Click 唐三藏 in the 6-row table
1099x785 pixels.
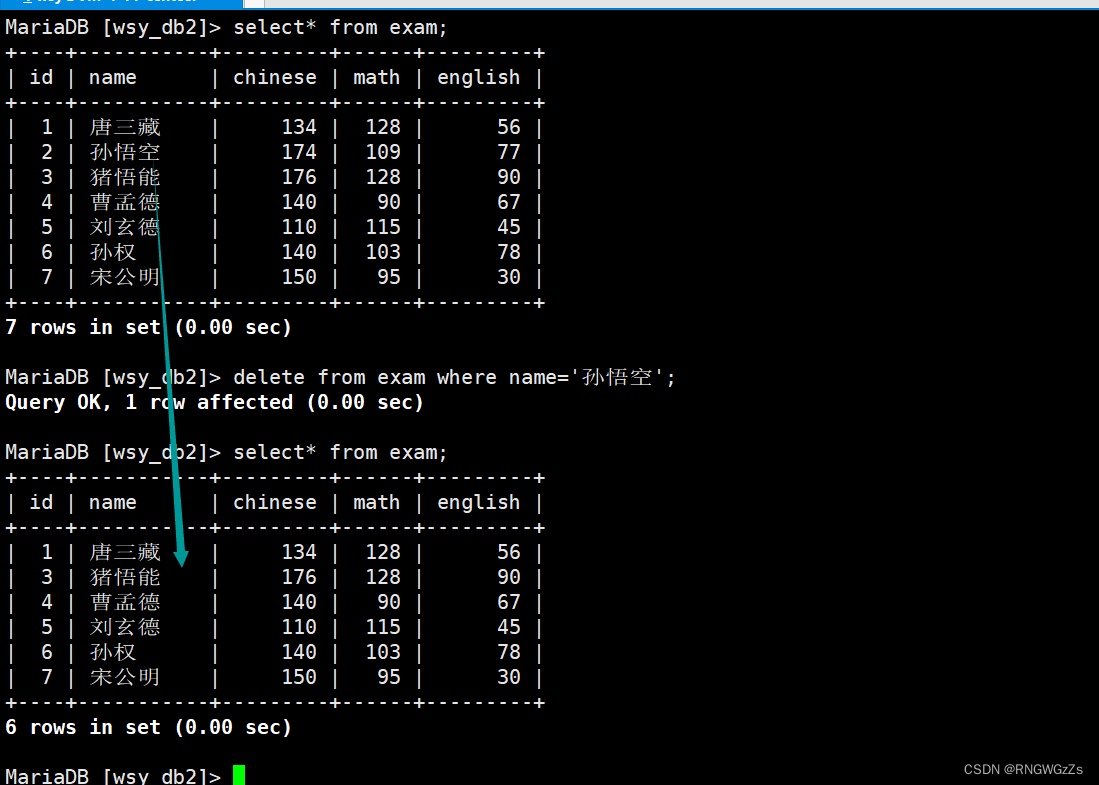click(x=125, y=552)
